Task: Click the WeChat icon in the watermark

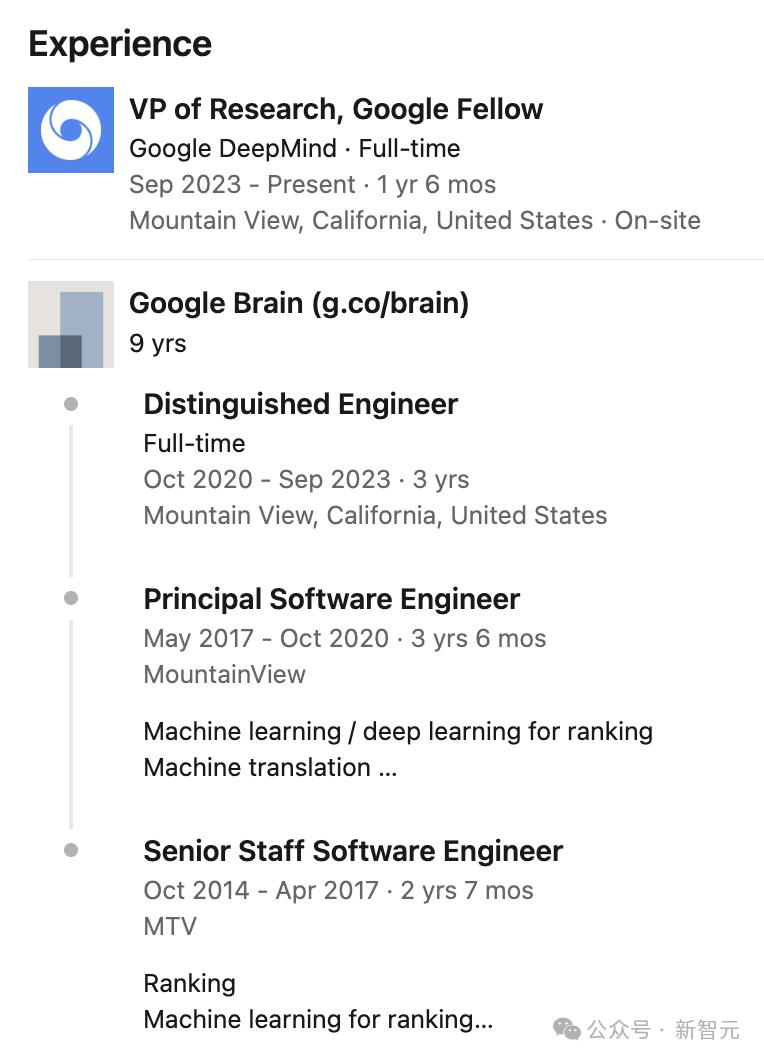Action: (x=567, y=1029)
